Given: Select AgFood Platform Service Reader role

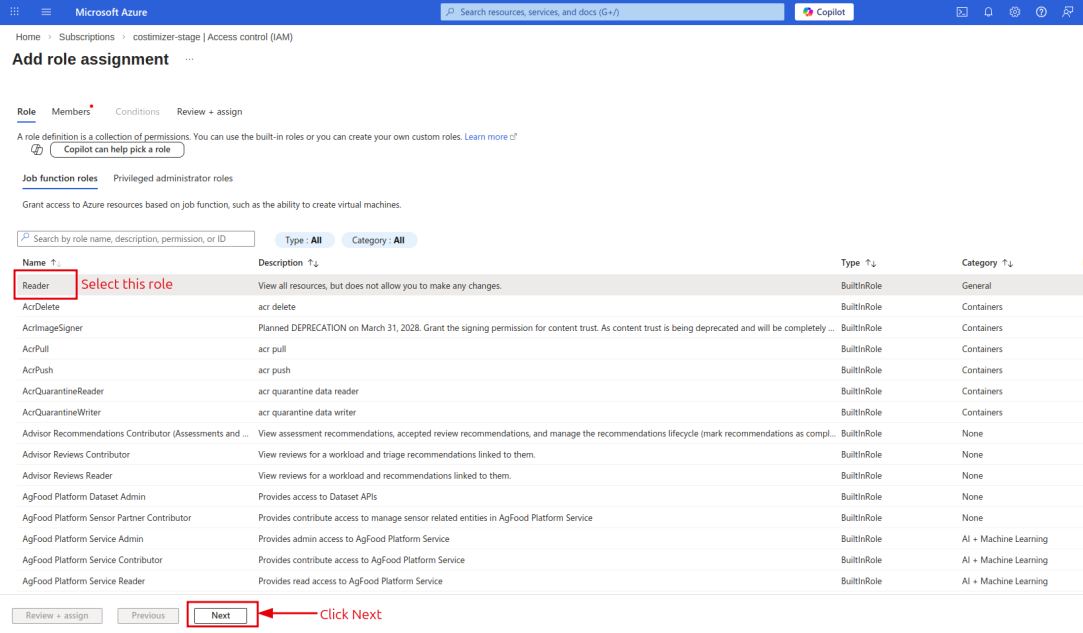Looking at the screenshot, I should 84,580.
